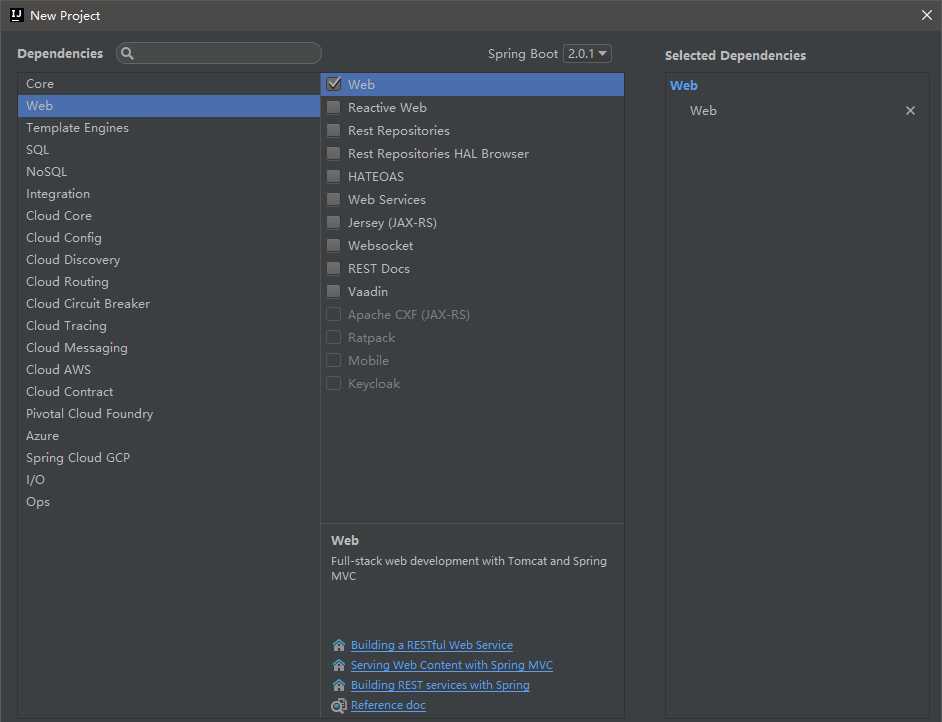Open the Reference doc link

tap(388, 705)
